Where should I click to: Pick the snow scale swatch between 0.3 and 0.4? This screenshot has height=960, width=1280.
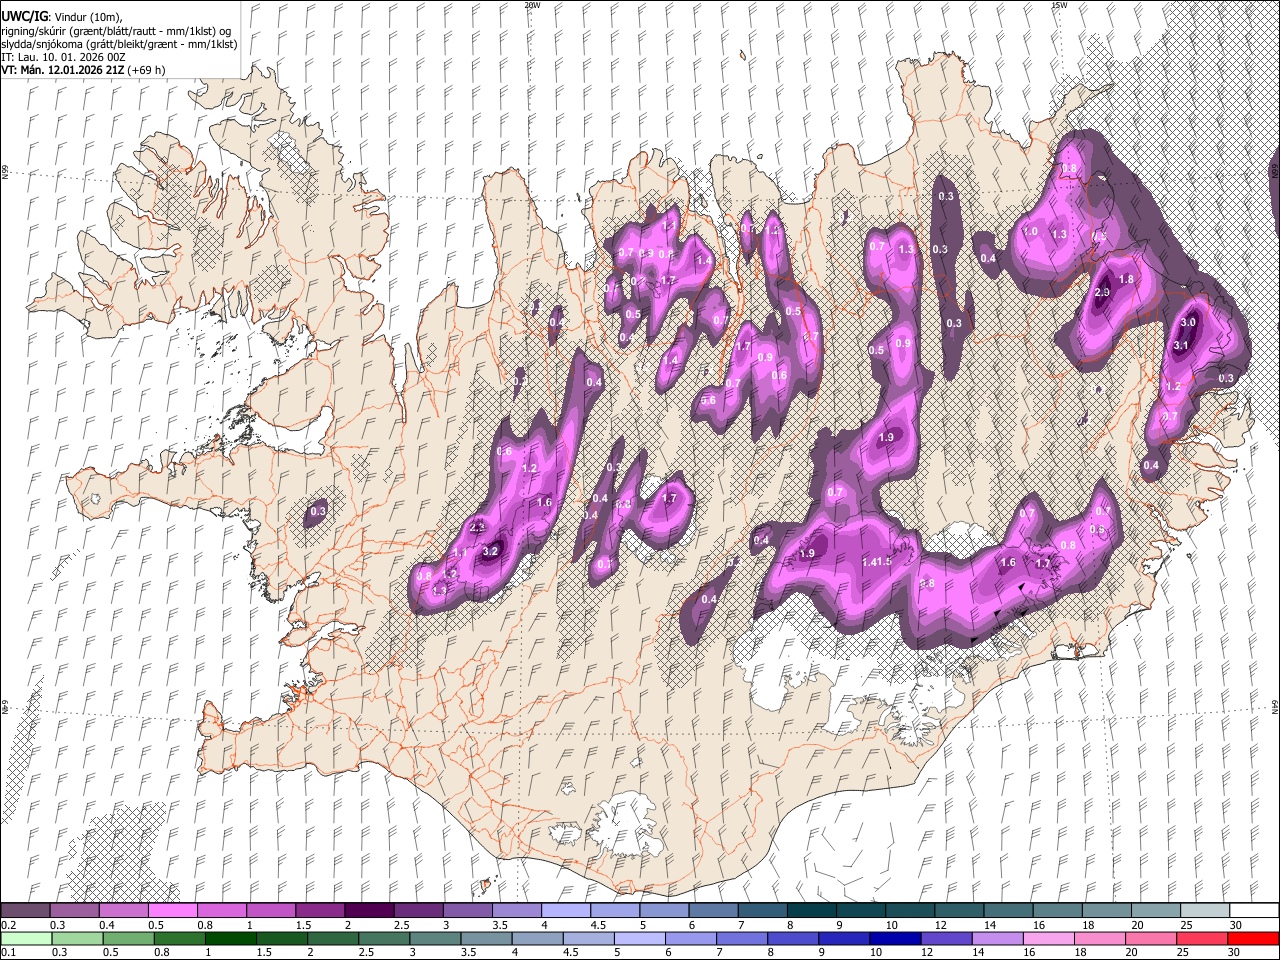(75, 910)
